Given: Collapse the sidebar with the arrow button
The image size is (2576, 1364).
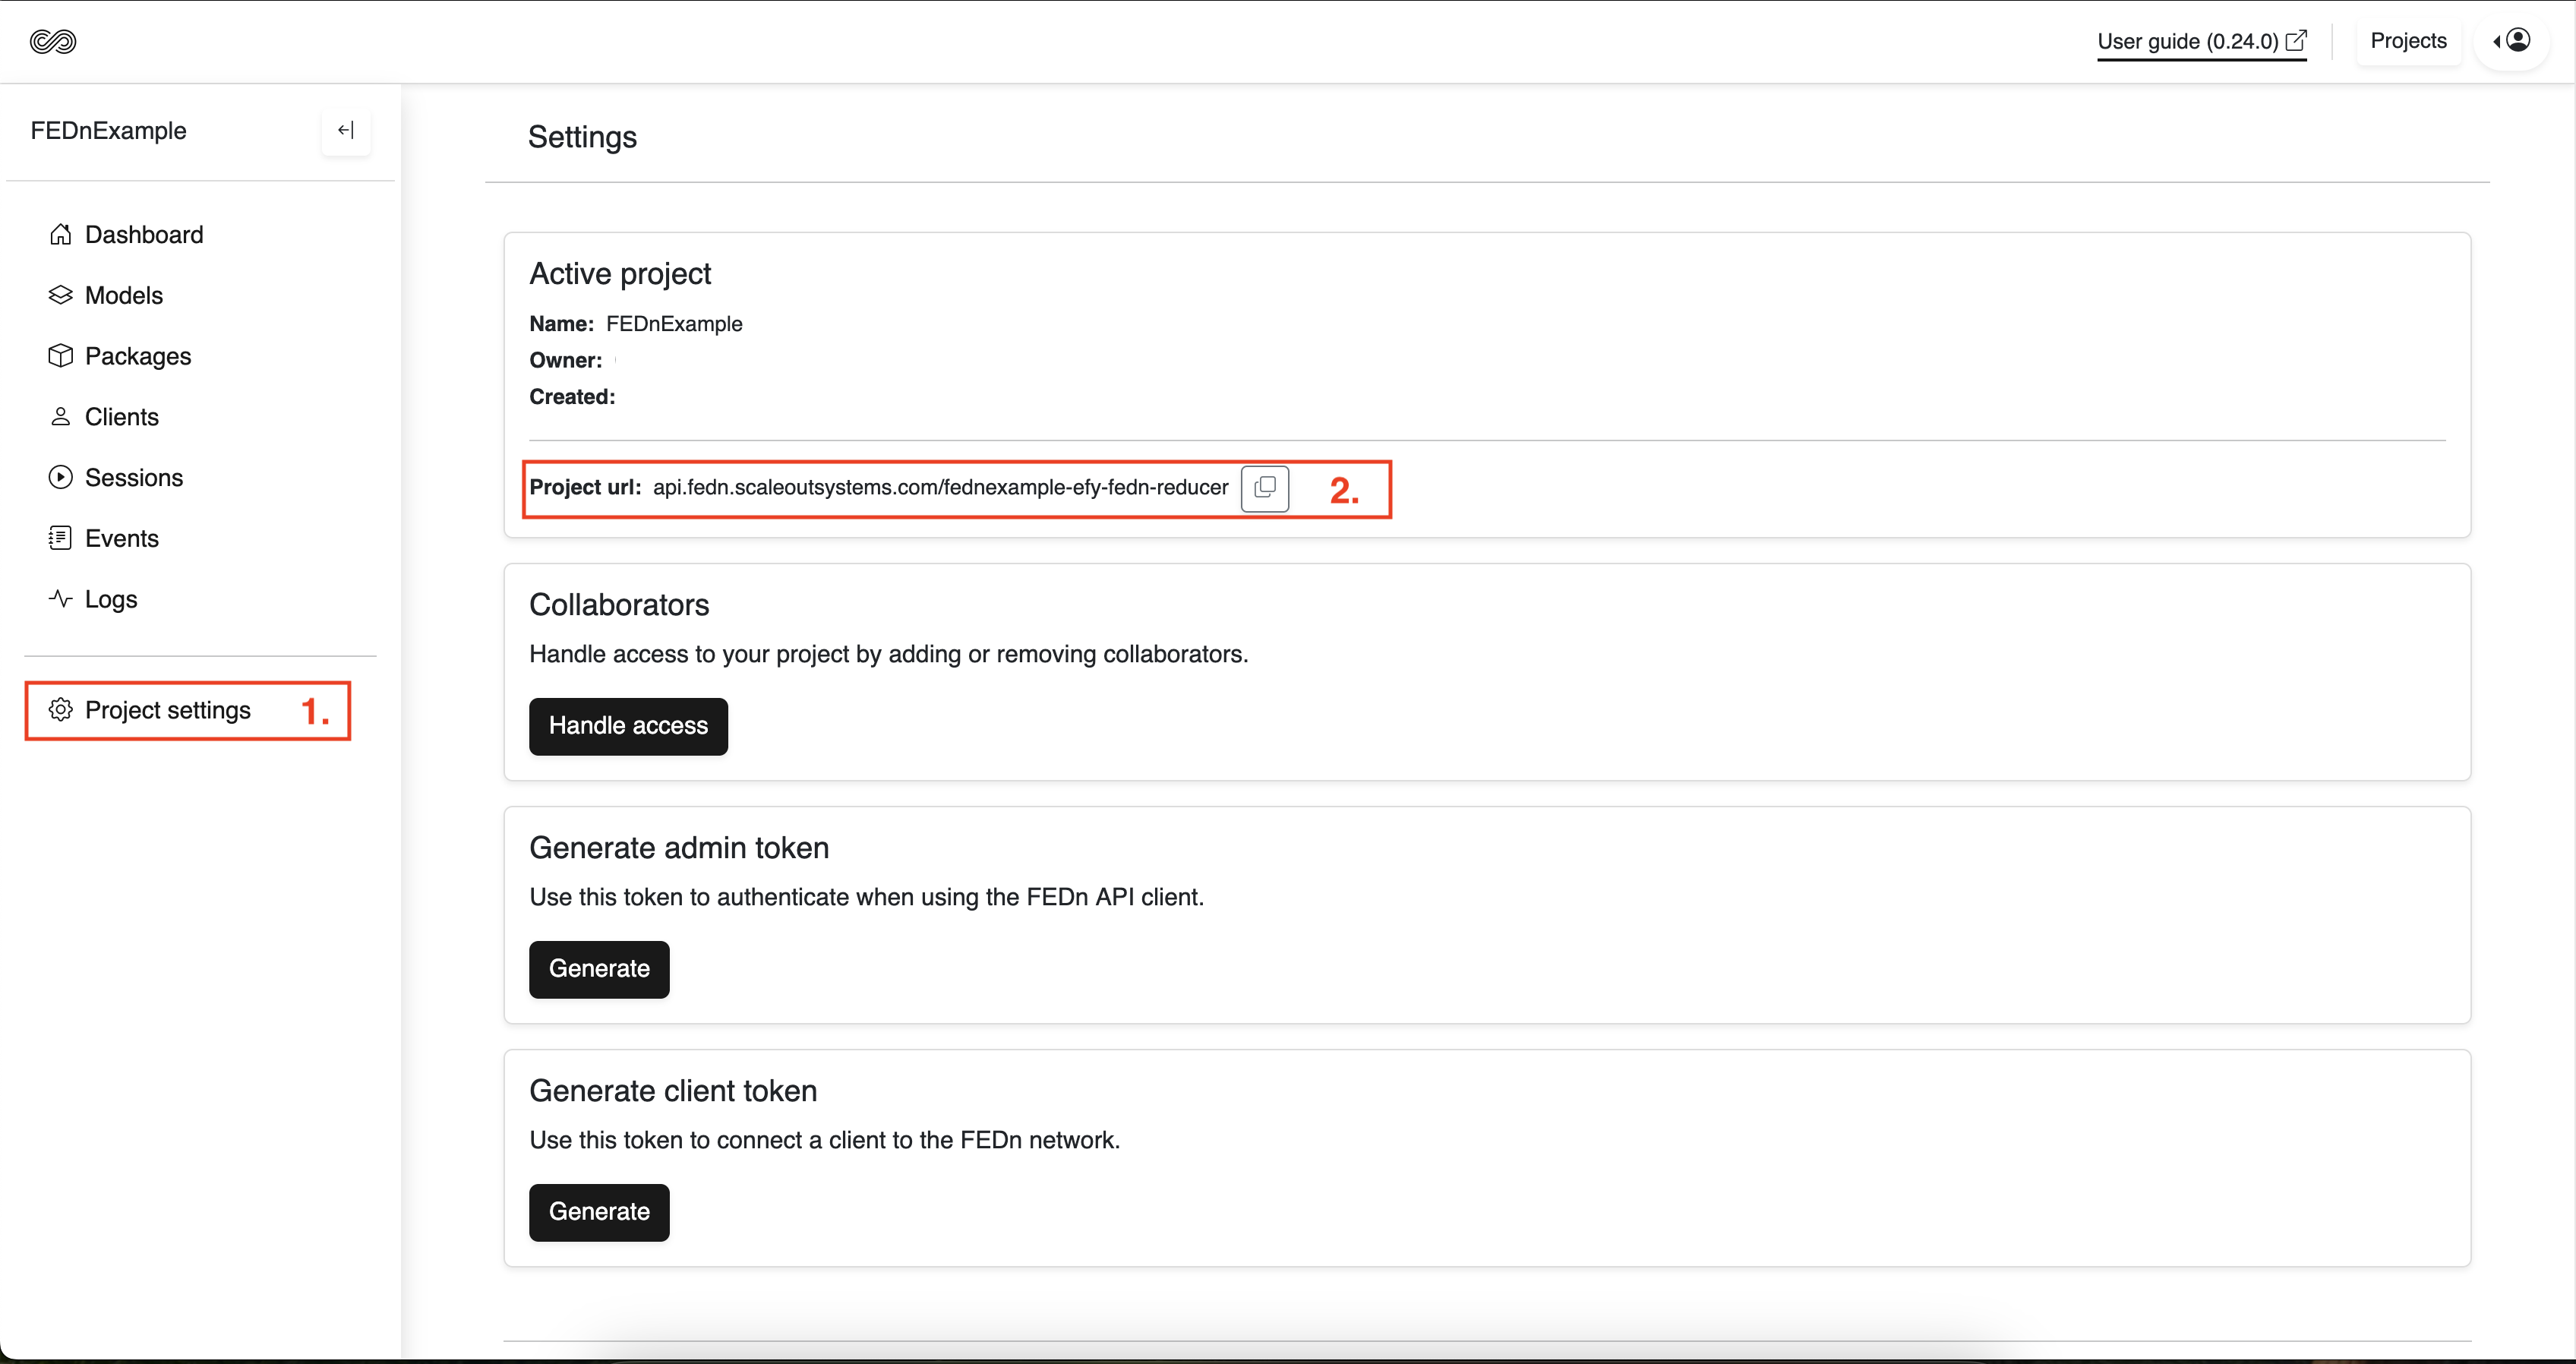Looking at the screenshot, I should [x=346, y=130].
